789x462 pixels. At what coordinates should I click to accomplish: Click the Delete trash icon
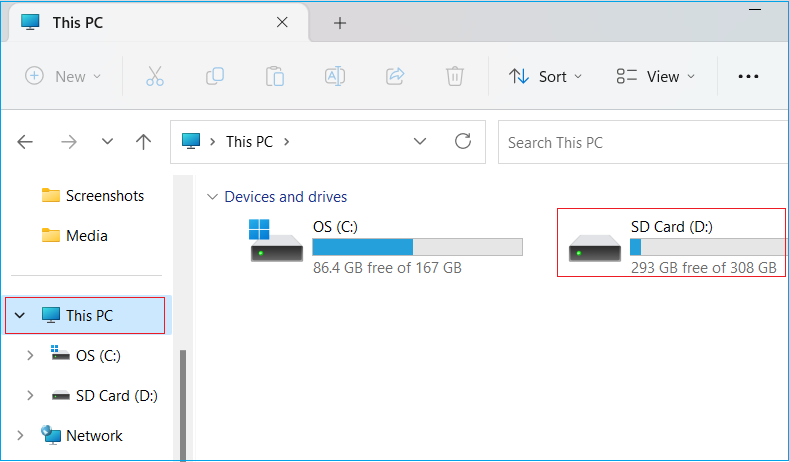(x=454, y=76)
